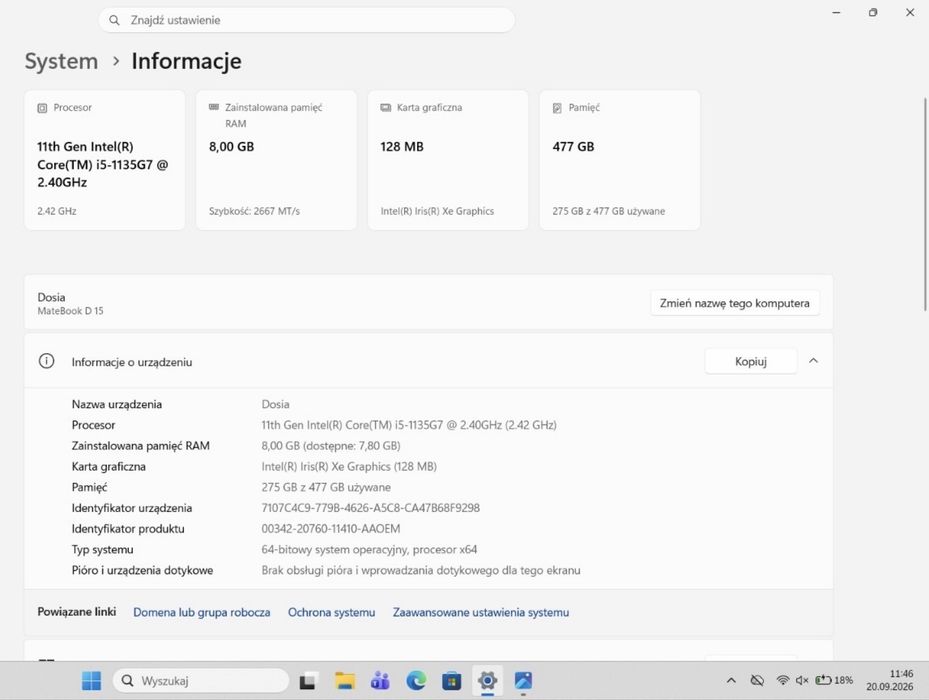Click the Settings gear taskbar icon
This screenshot has height=700, width=929.
tap(487, 680)
